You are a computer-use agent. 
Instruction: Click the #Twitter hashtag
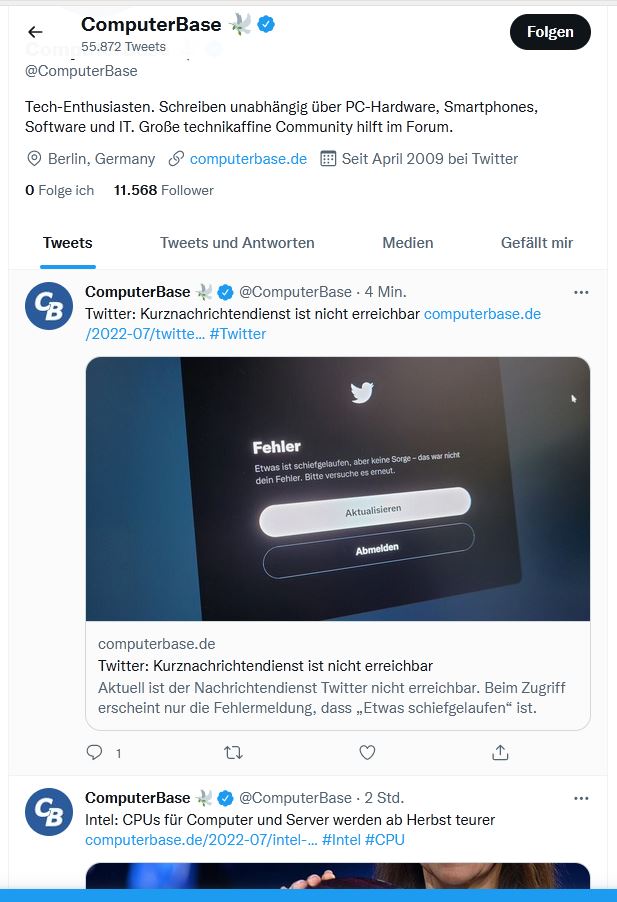[238, 334]
